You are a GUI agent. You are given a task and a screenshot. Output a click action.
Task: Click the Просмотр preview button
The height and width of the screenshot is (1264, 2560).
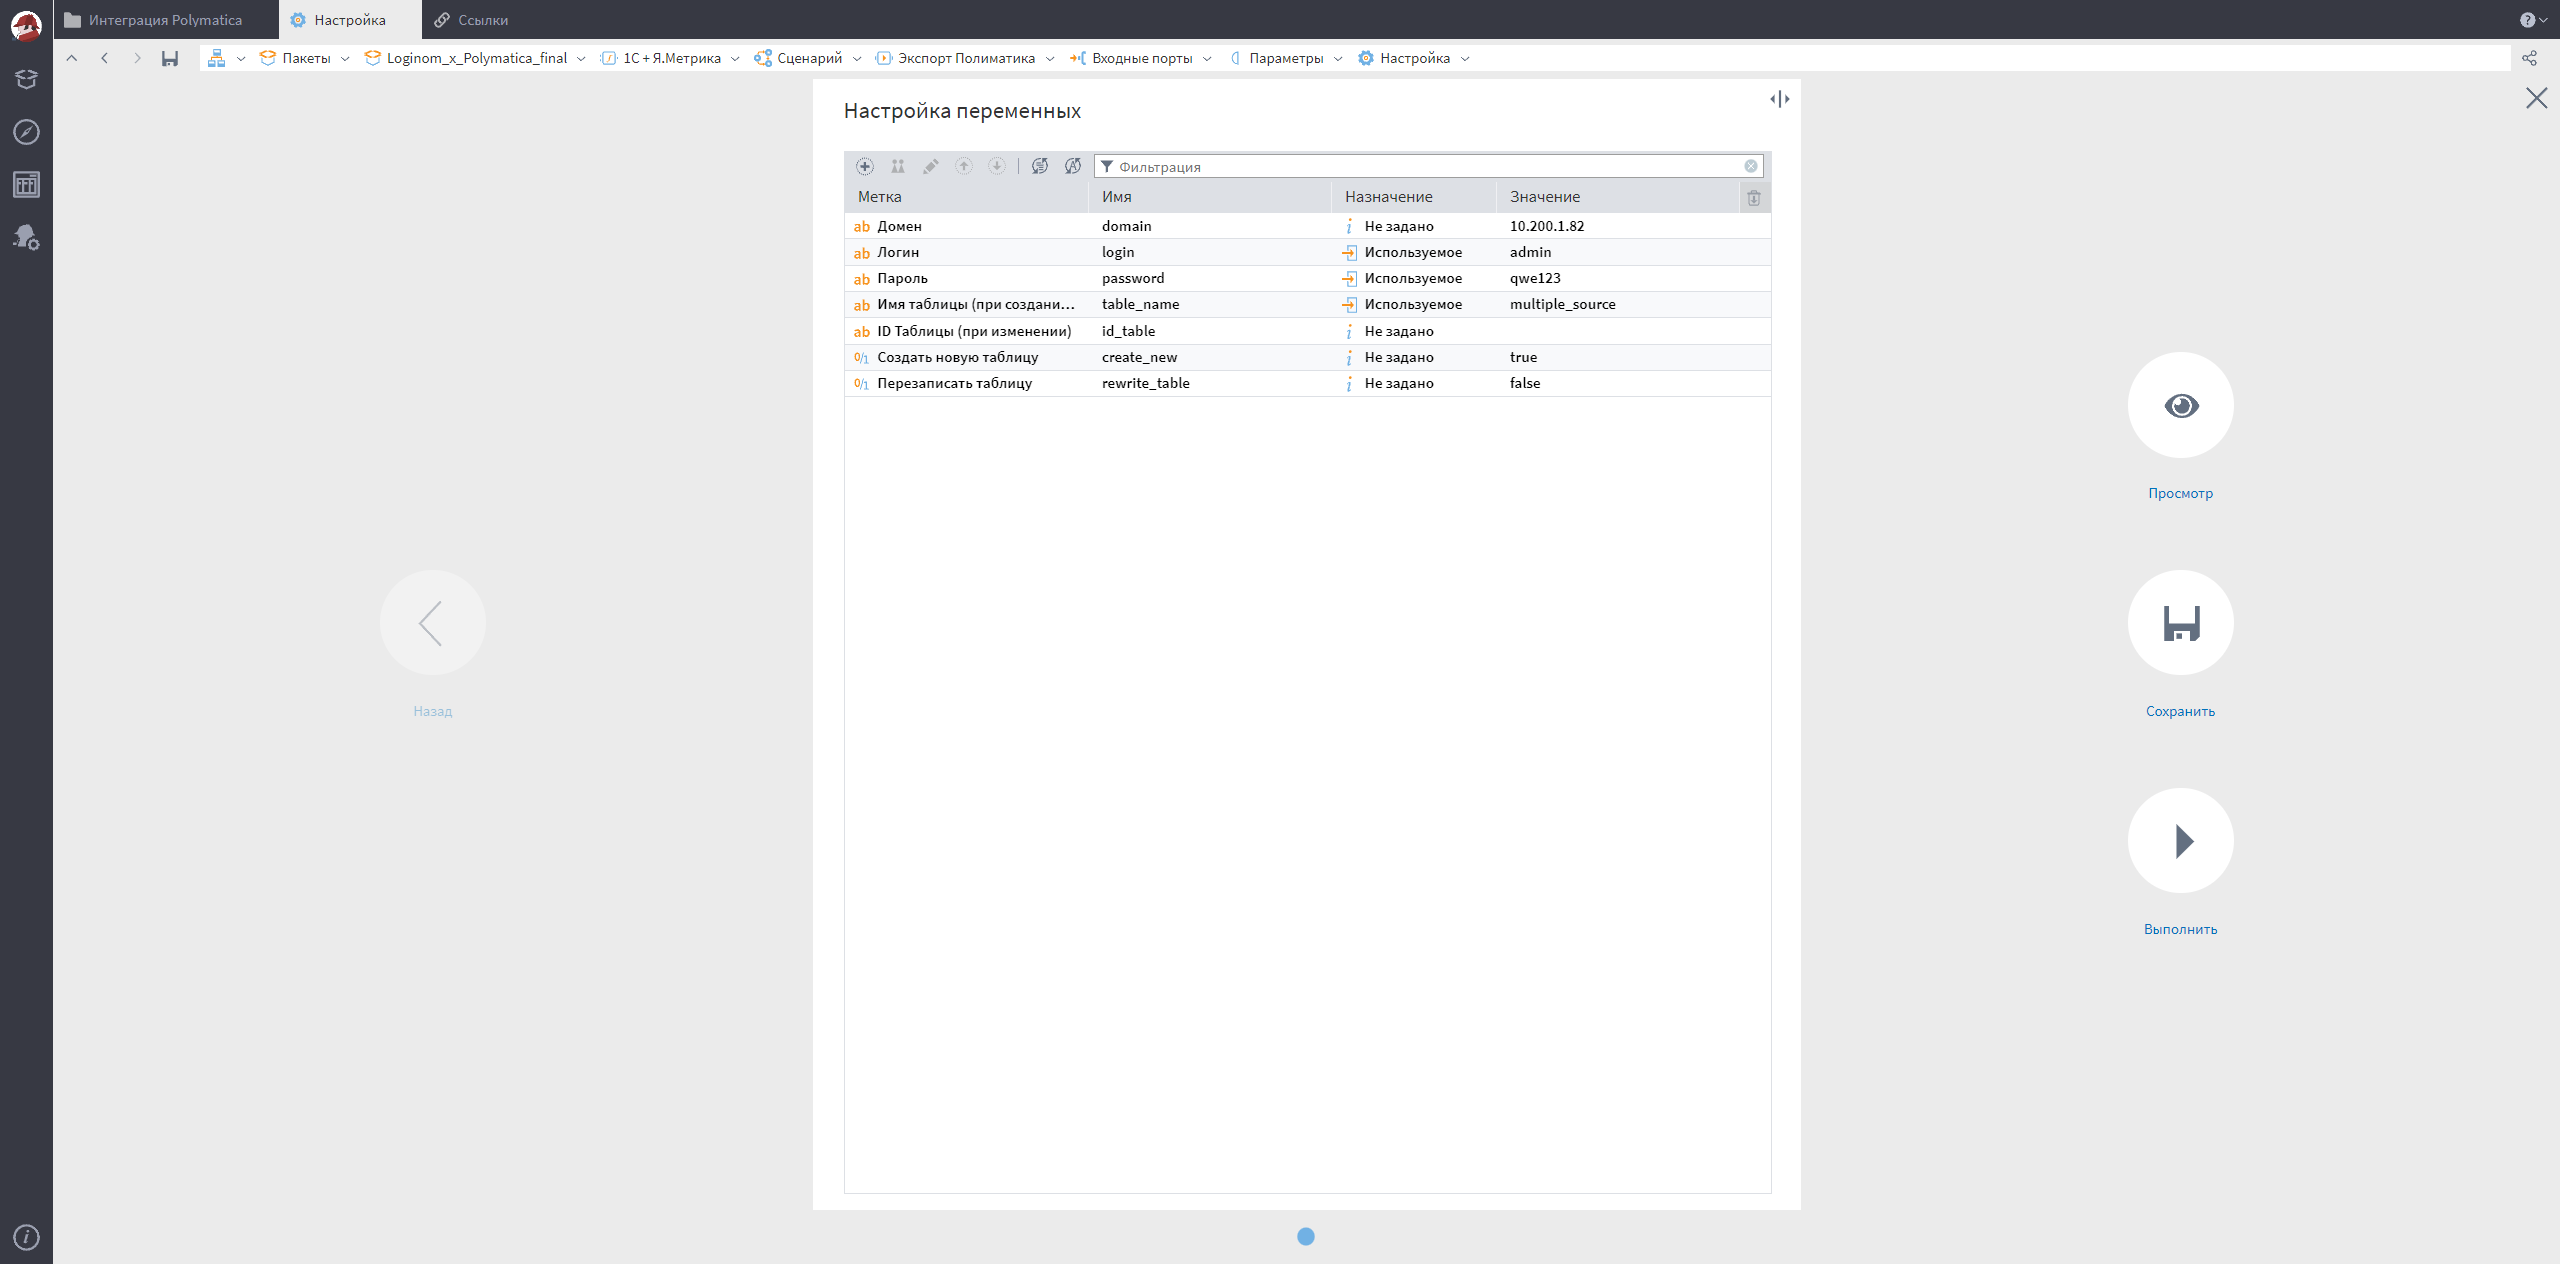(2180, 405)
